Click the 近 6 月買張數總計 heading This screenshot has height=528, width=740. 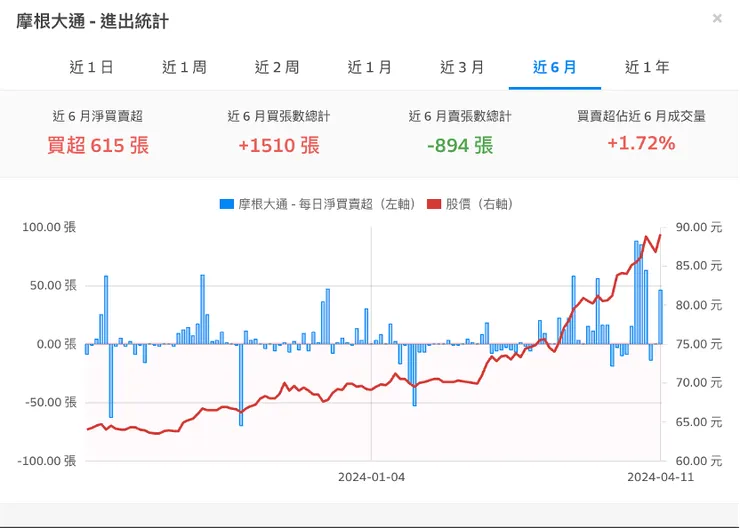(279, 116)
